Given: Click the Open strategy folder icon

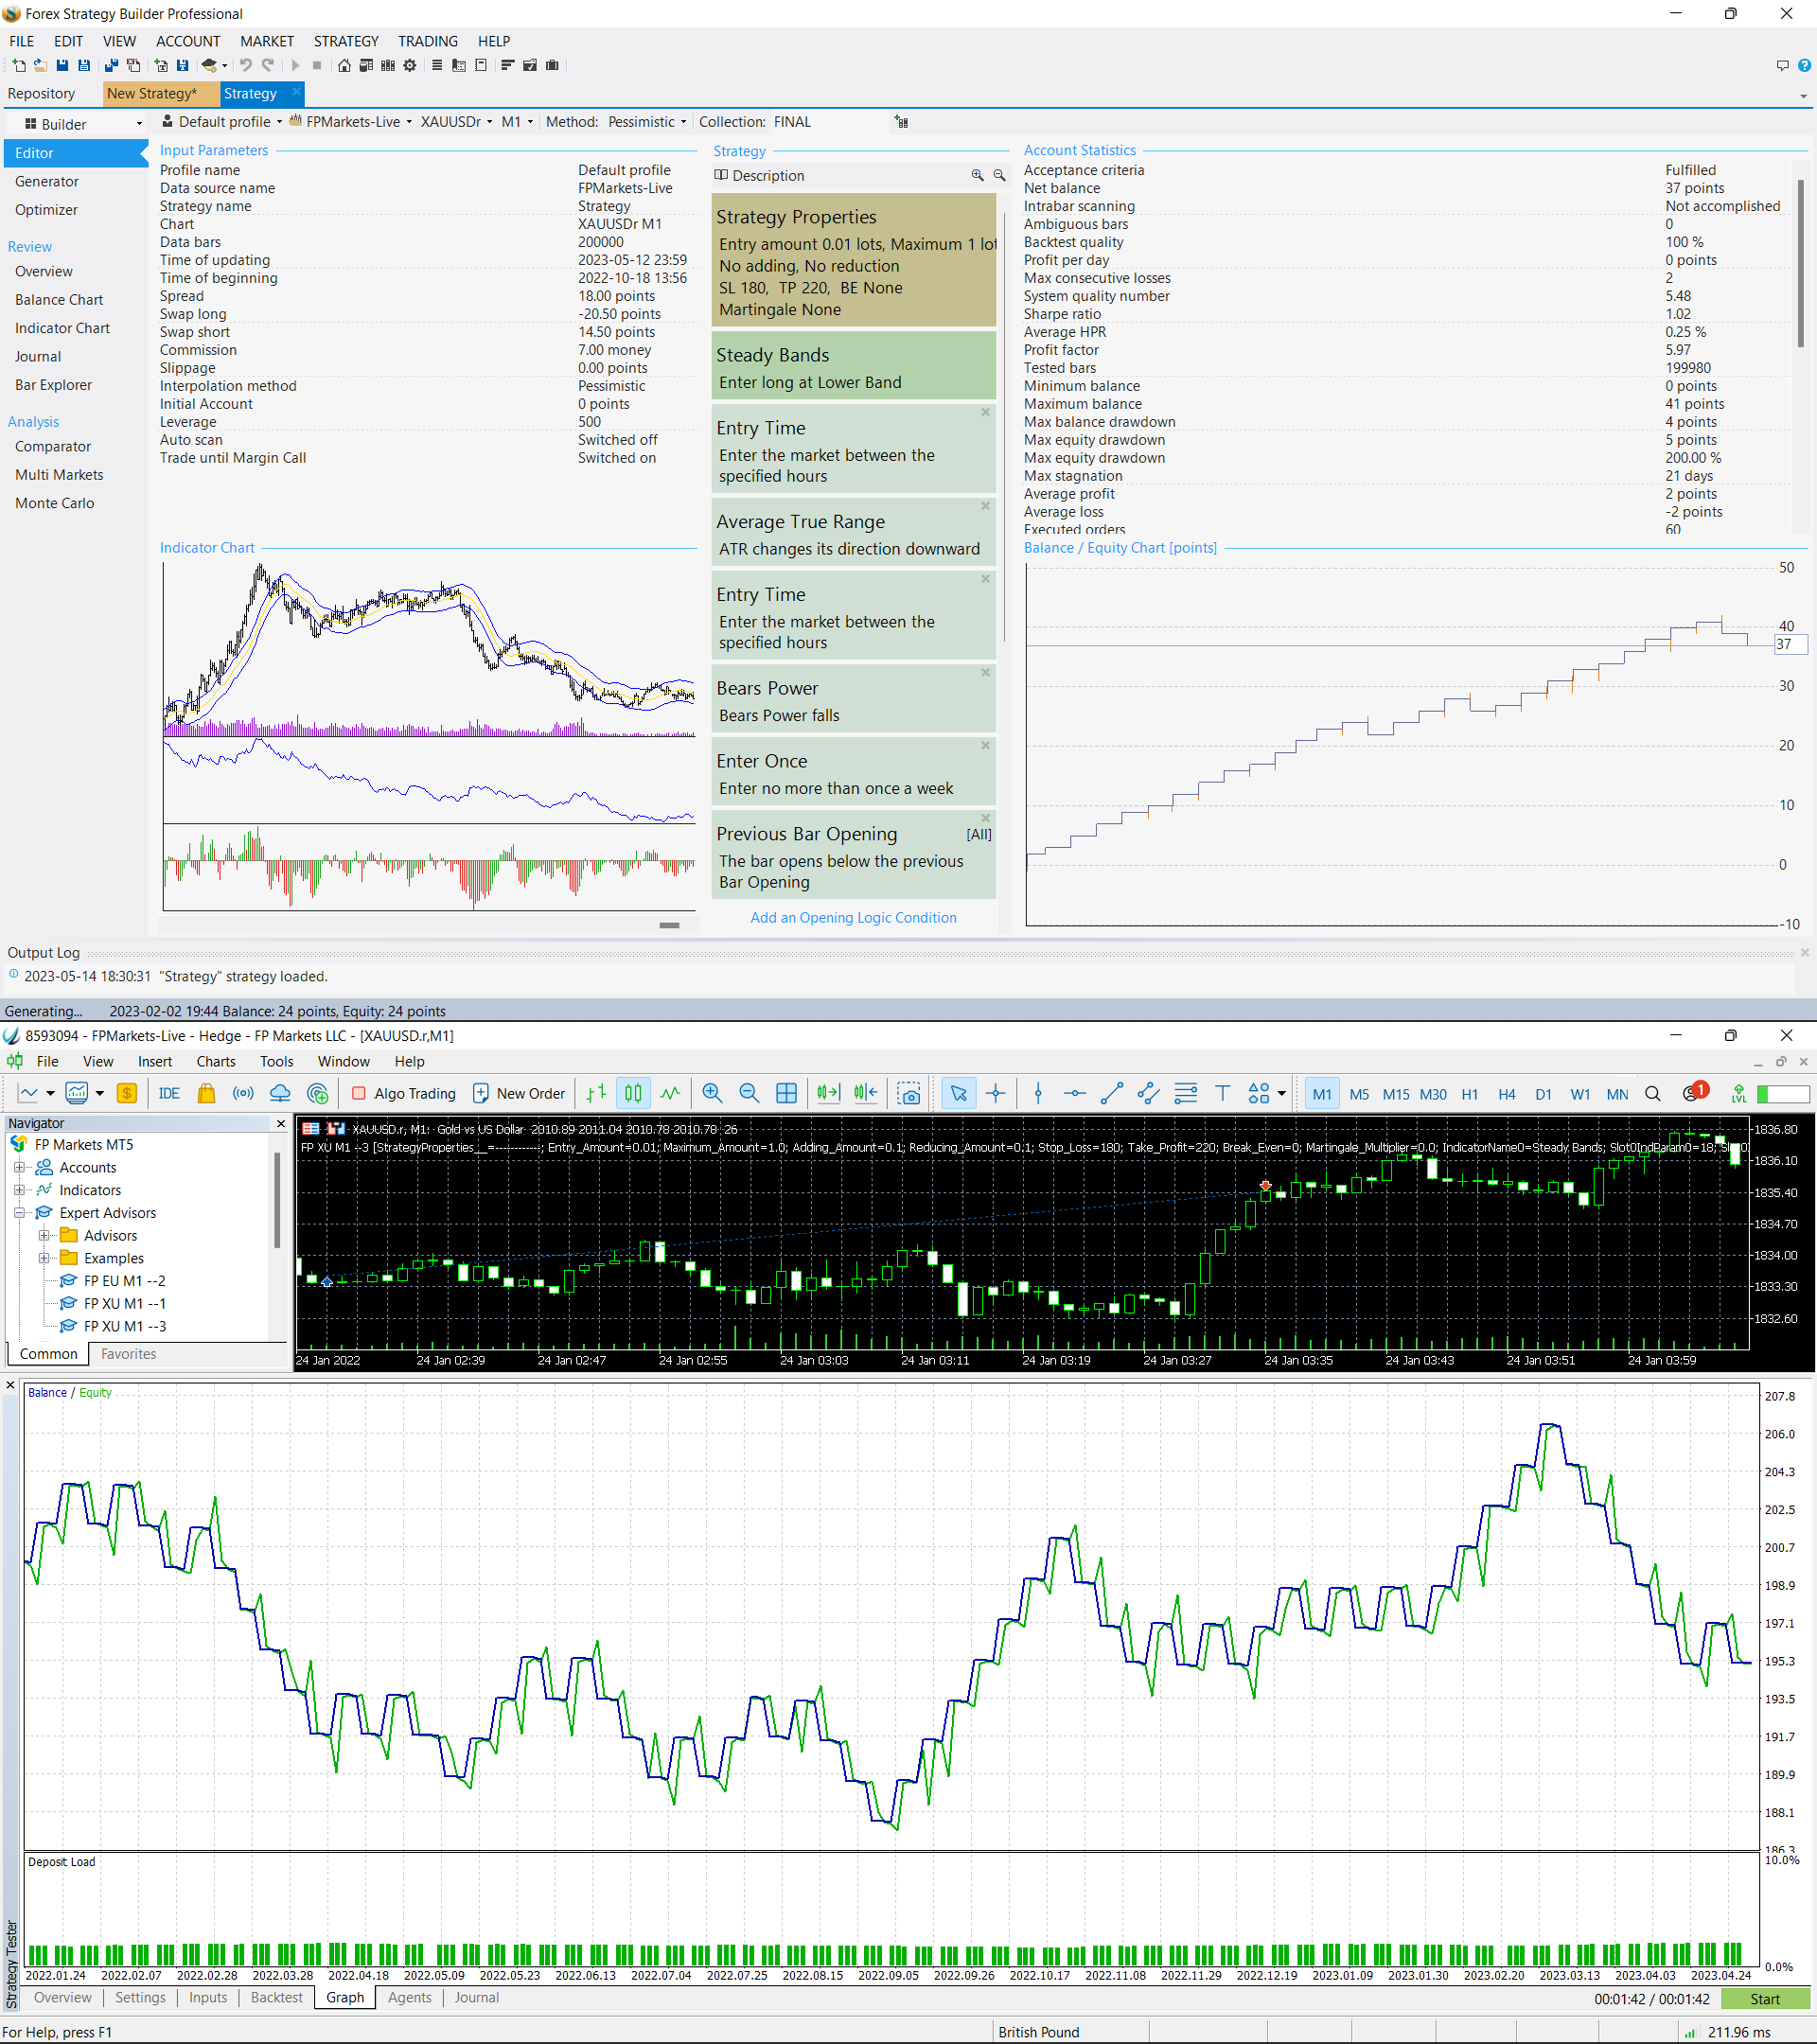Looking at the screenshot, I should click(x=41, y=66).
